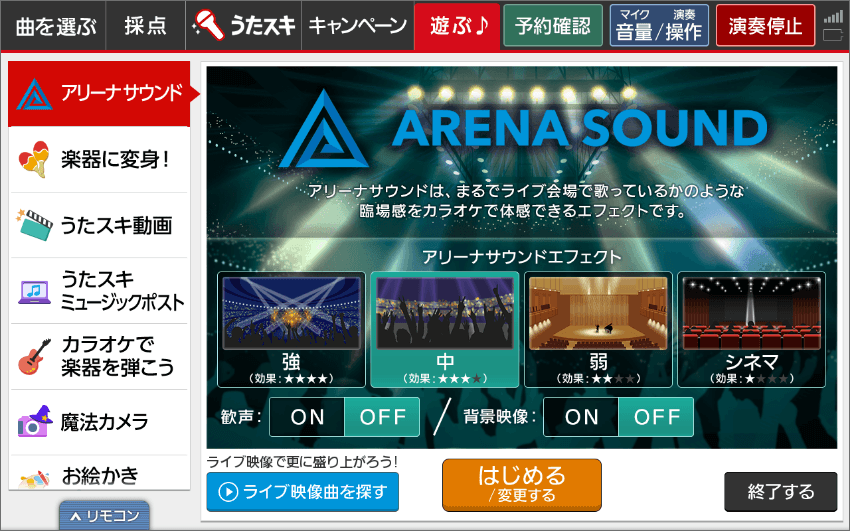Click the はじめる/変更する button
Screen dimensions: 850x531
(x=521, y=484)
